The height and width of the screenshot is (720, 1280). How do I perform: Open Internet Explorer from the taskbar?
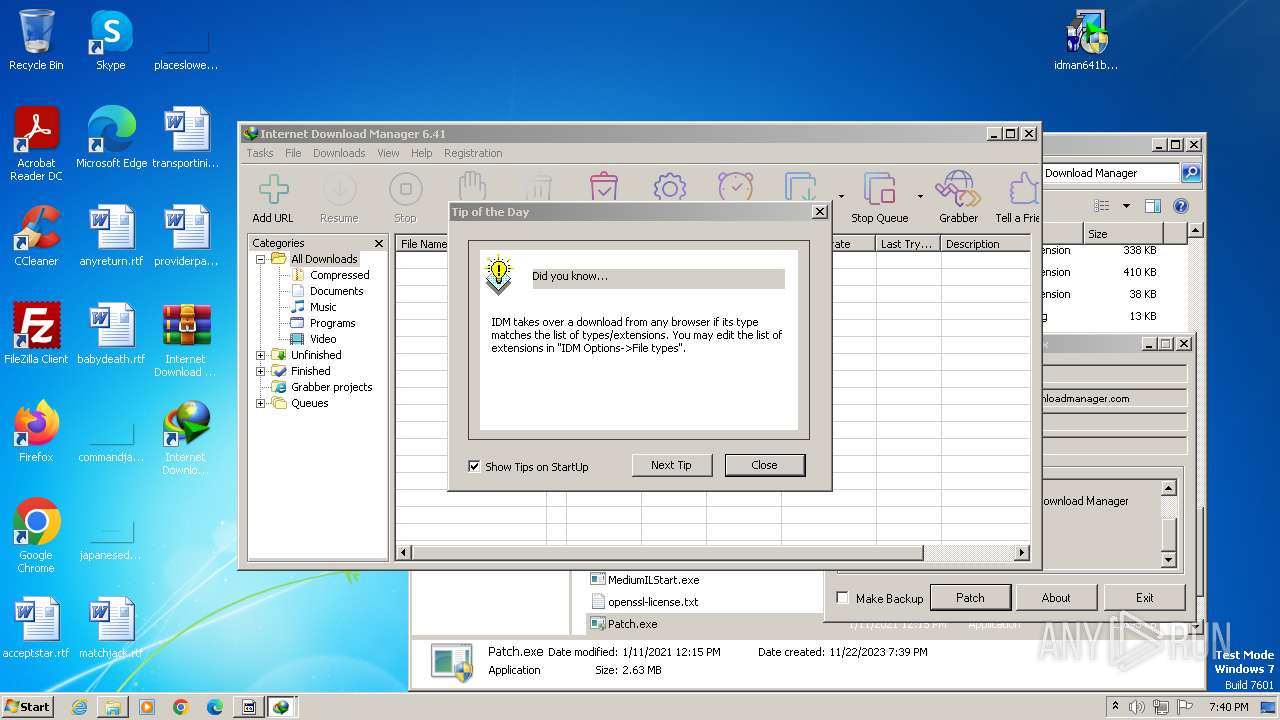click(79, 707)
